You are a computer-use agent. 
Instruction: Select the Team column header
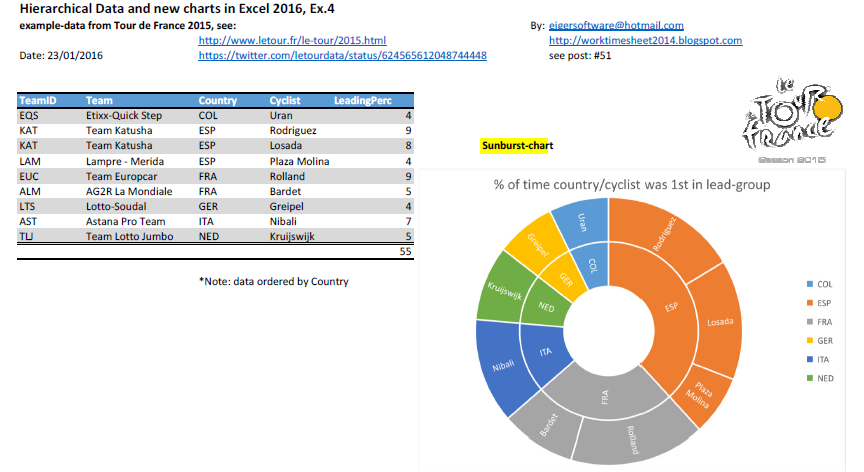99,100
